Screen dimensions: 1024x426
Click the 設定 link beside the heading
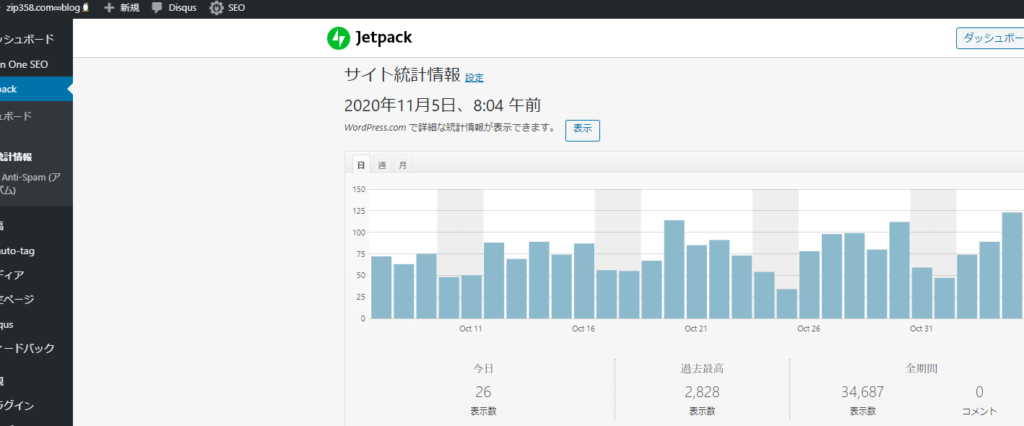[474, 78]
